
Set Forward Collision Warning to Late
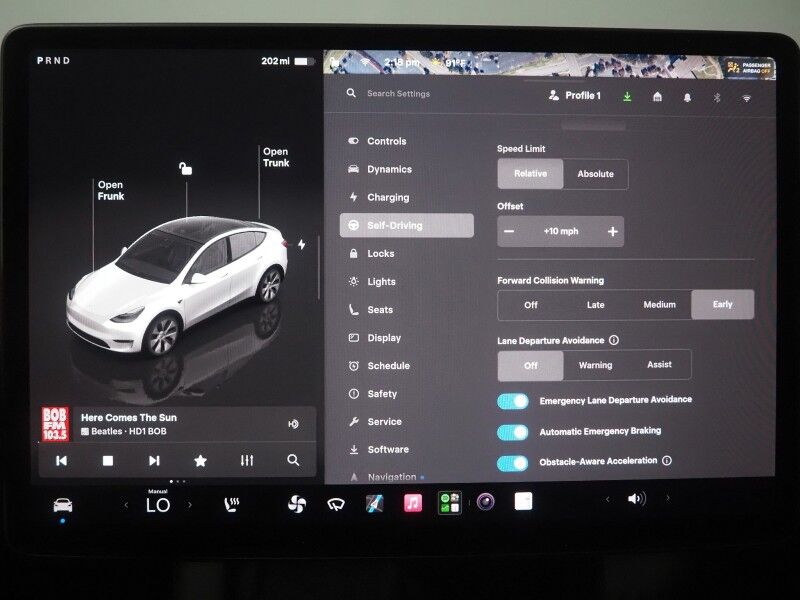595,305
